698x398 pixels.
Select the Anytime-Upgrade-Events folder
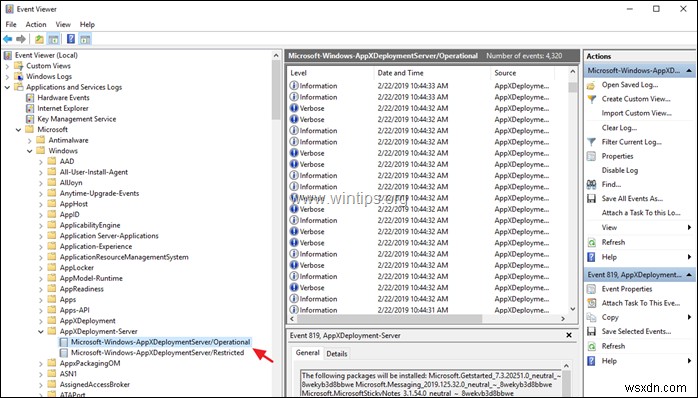pos(99,194)
